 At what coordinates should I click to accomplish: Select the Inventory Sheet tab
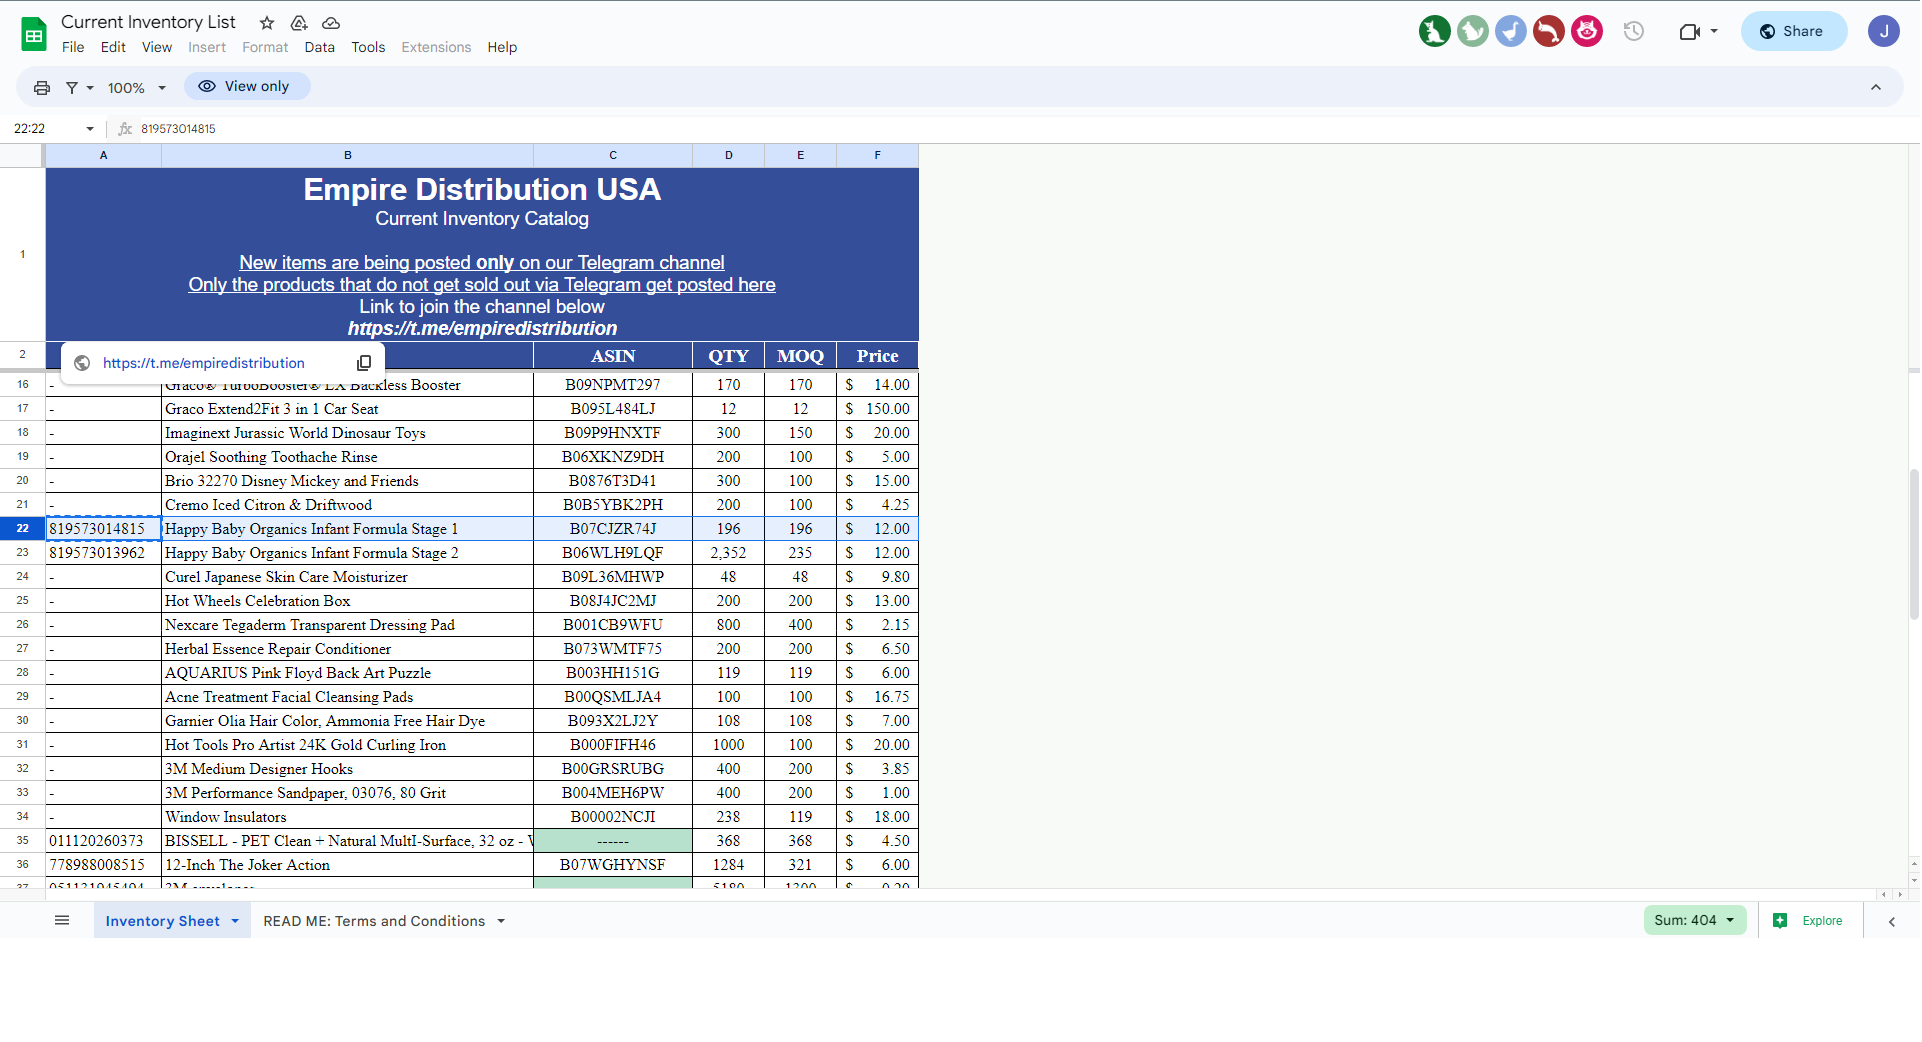172,921
